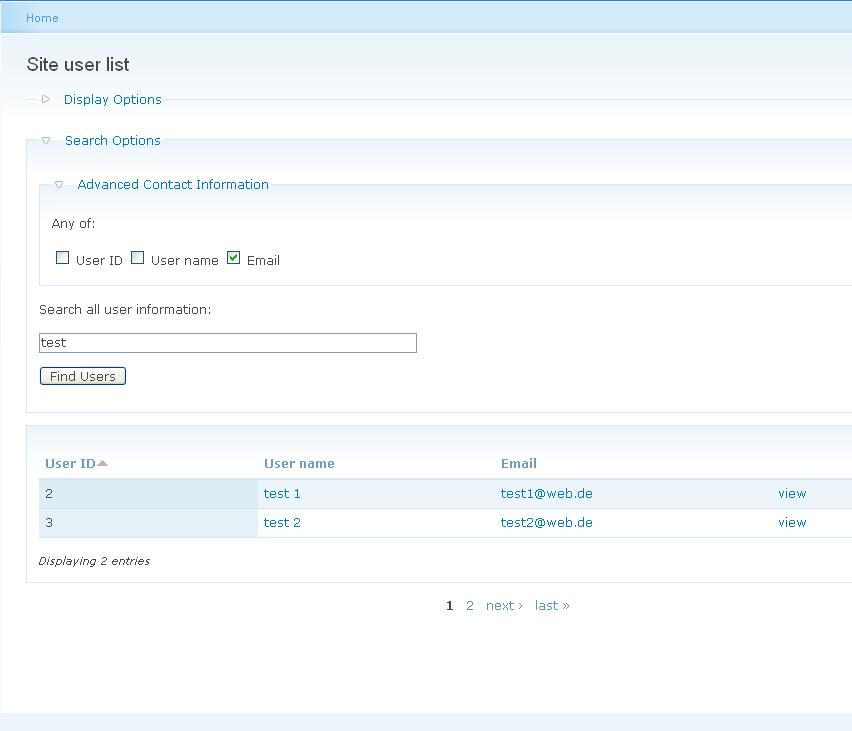This screenshot has height=731, width=852.
Task: Enable the User ID checkbox
Action: (63, 258)
